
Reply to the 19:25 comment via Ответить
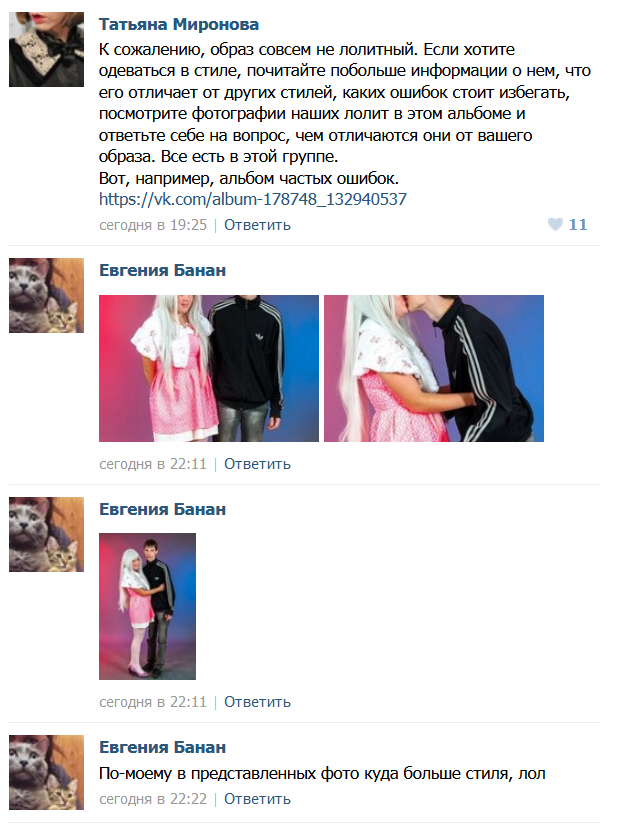pyautogui.click(x=257, y=225)
